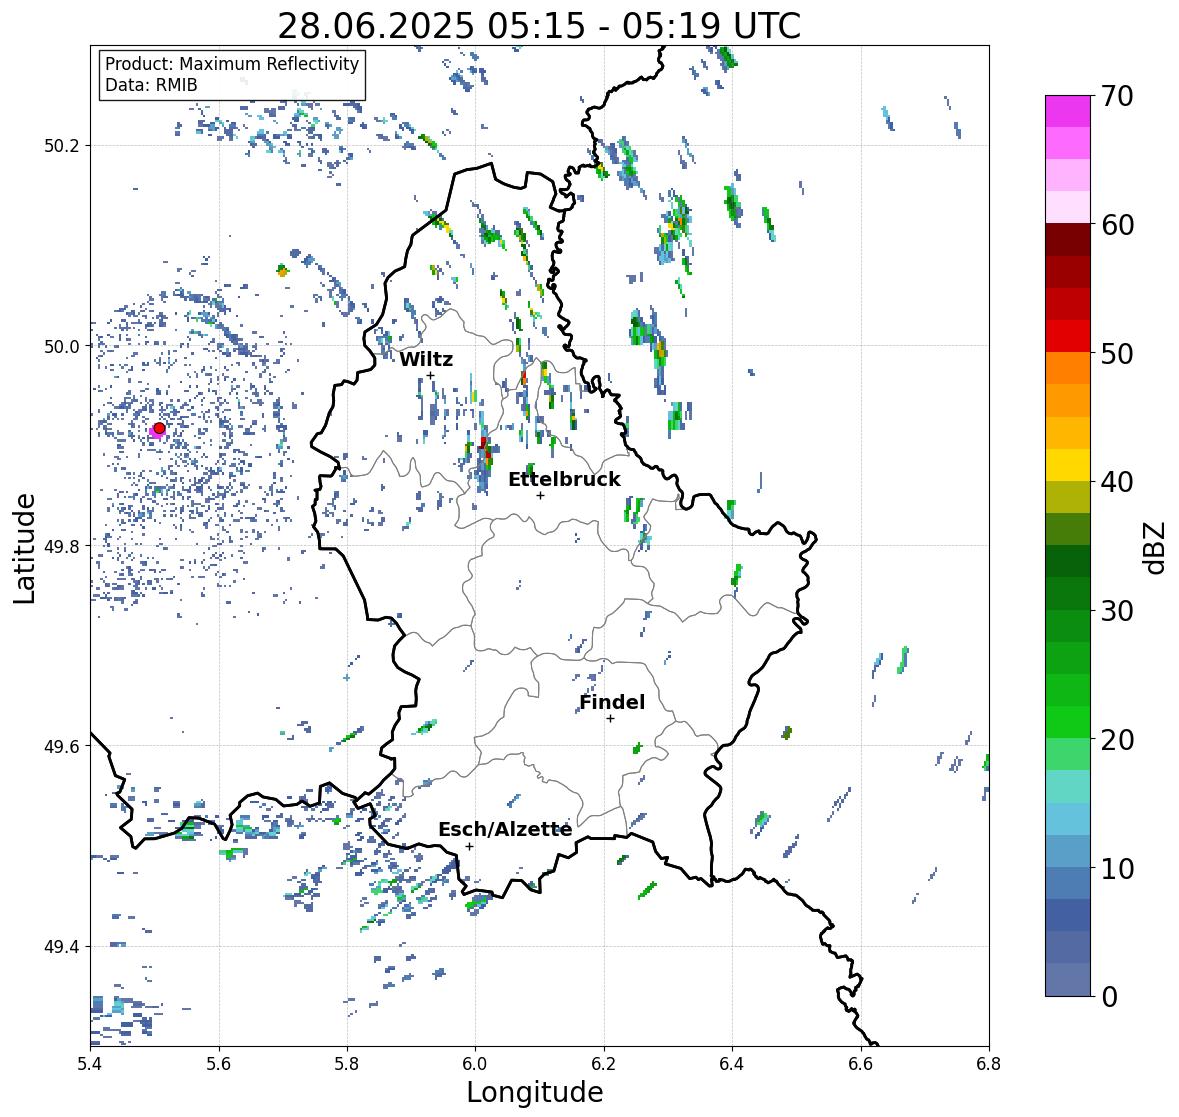This screenshot has width=1179, height=1117.
Task: Click the plus marker under the Esch/Alzette label
Action: coord(469,846)
